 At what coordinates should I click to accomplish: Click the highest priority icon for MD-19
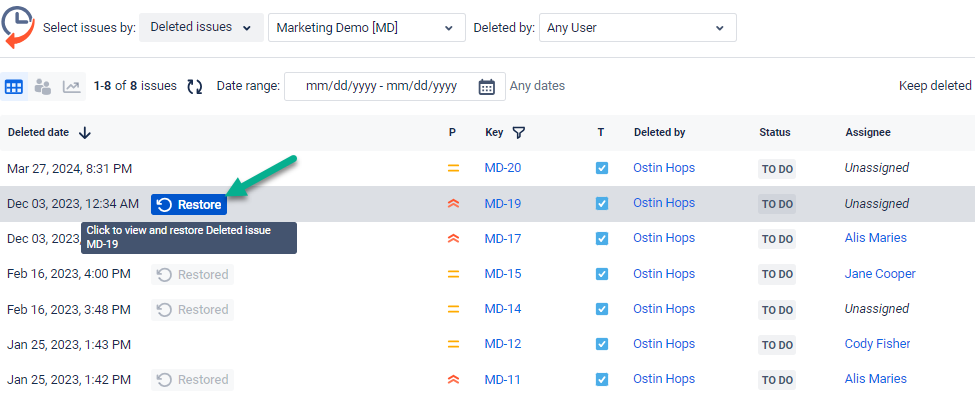coord(453,203)
